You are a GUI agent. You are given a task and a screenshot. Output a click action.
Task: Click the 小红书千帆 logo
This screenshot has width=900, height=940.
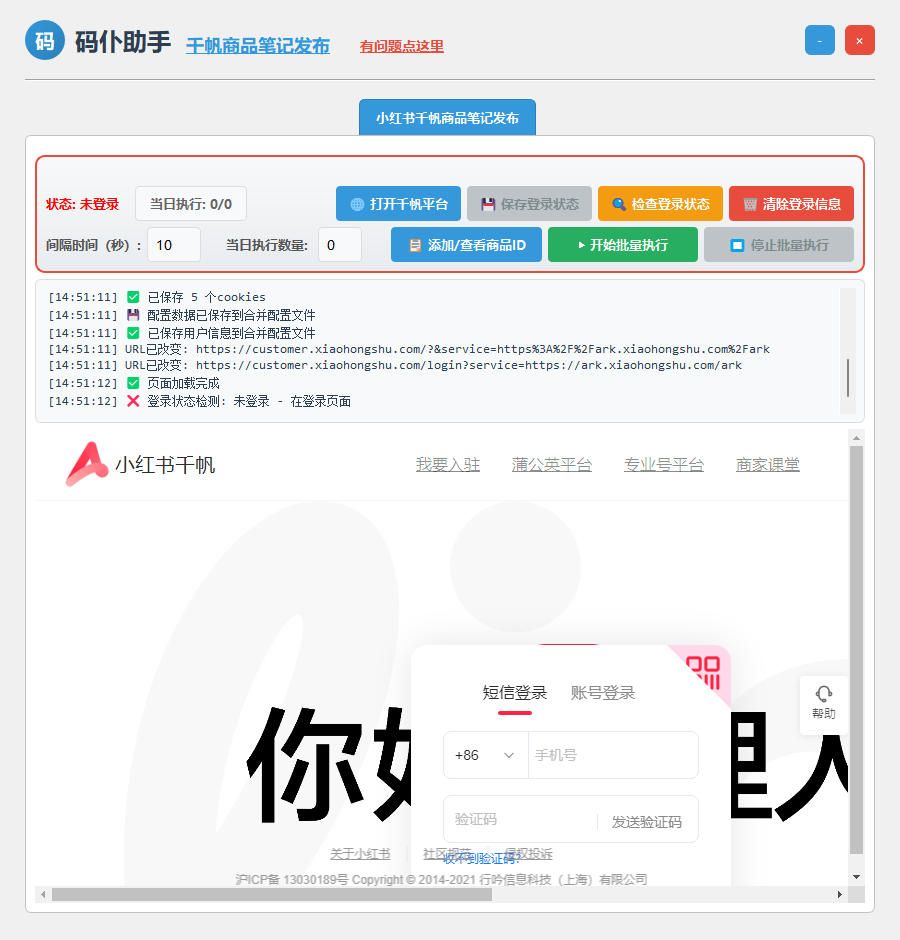tap(140, 463)
